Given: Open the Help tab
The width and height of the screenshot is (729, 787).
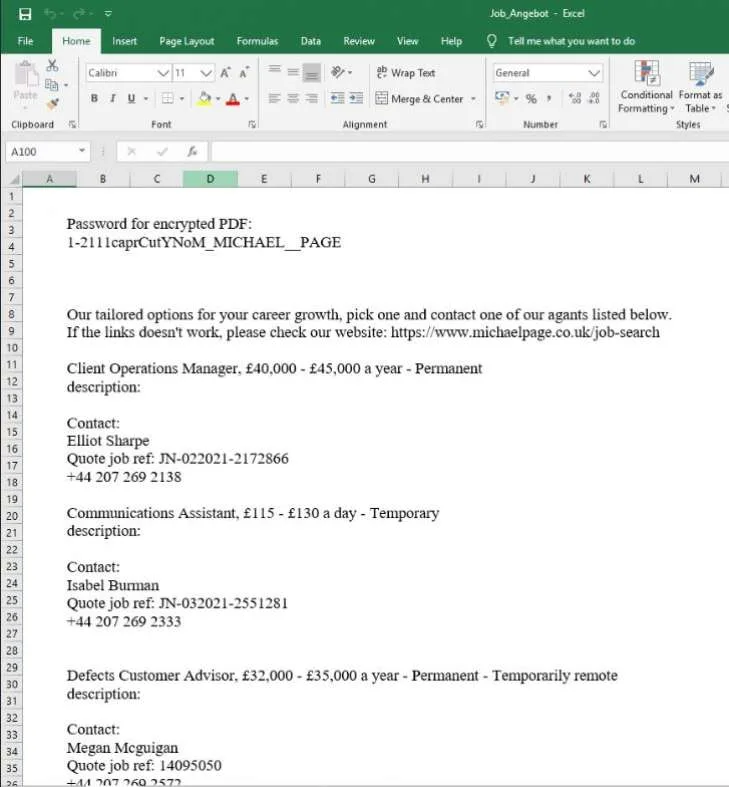Looking at the screenshot, I should tap(451, 41).
